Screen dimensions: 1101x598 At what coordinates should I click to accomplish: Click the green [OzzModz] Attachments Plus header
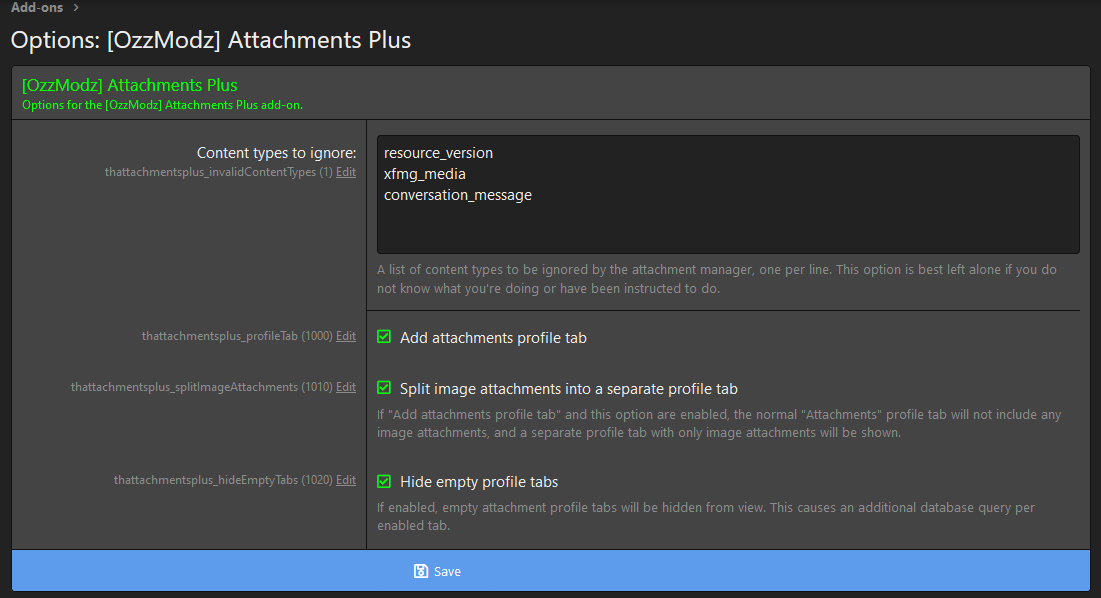pos(130,85)
